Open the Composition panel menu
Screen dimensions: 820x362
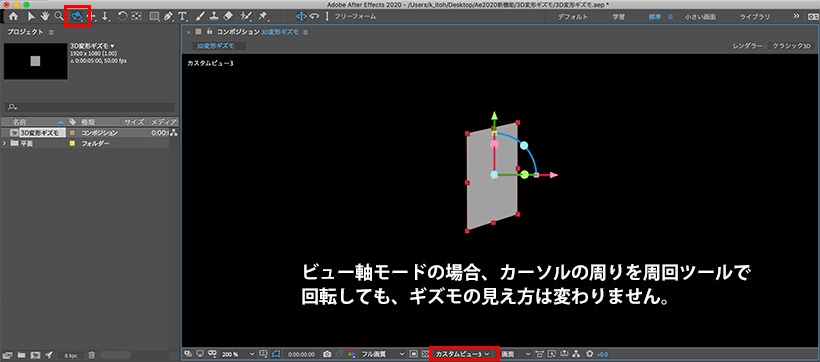(x=305, y=32)
